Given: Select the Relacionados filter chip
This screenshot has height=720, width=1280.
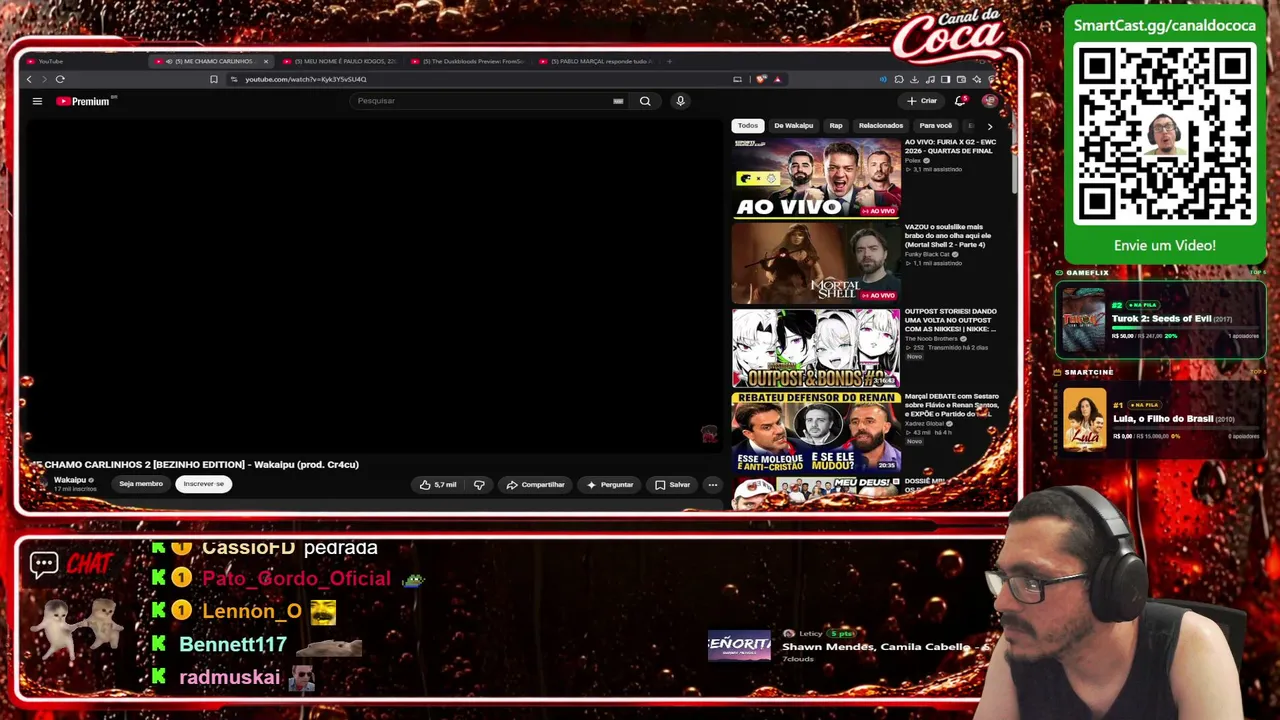Looking at the screenshot, I should point(881,126).
